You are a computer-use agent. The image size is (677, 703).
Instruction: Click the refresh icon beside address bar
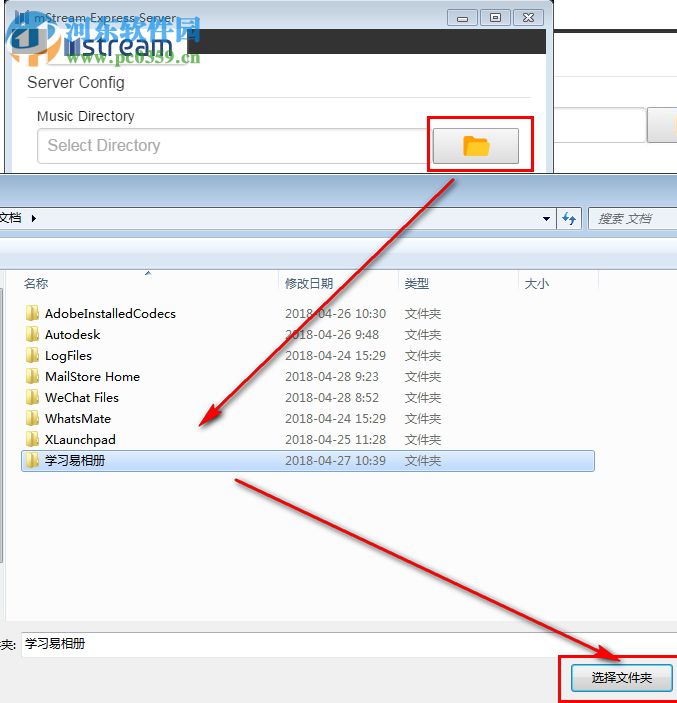[569, 219]
